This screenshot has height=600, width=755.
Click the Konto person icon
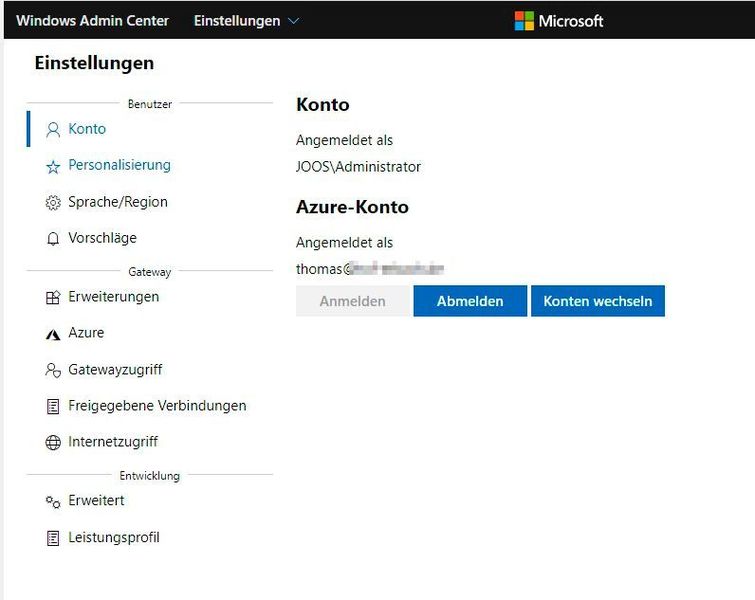53,130
